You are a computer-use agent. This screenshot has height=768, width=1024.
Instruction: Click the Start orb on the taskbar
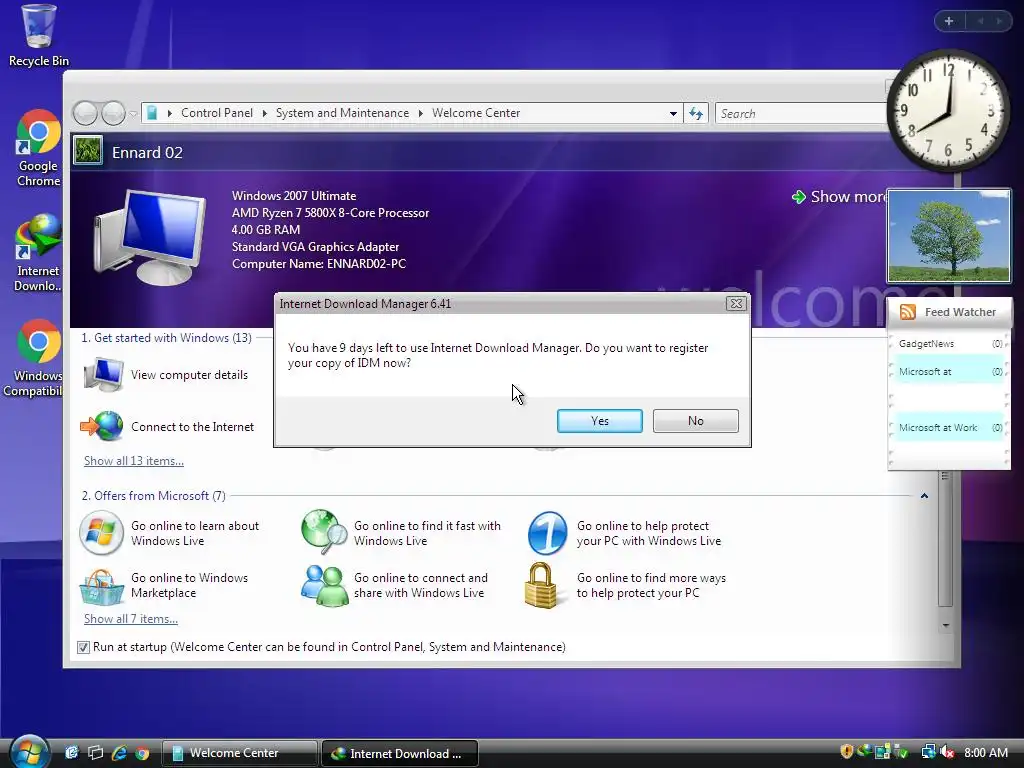coord(29,752)
